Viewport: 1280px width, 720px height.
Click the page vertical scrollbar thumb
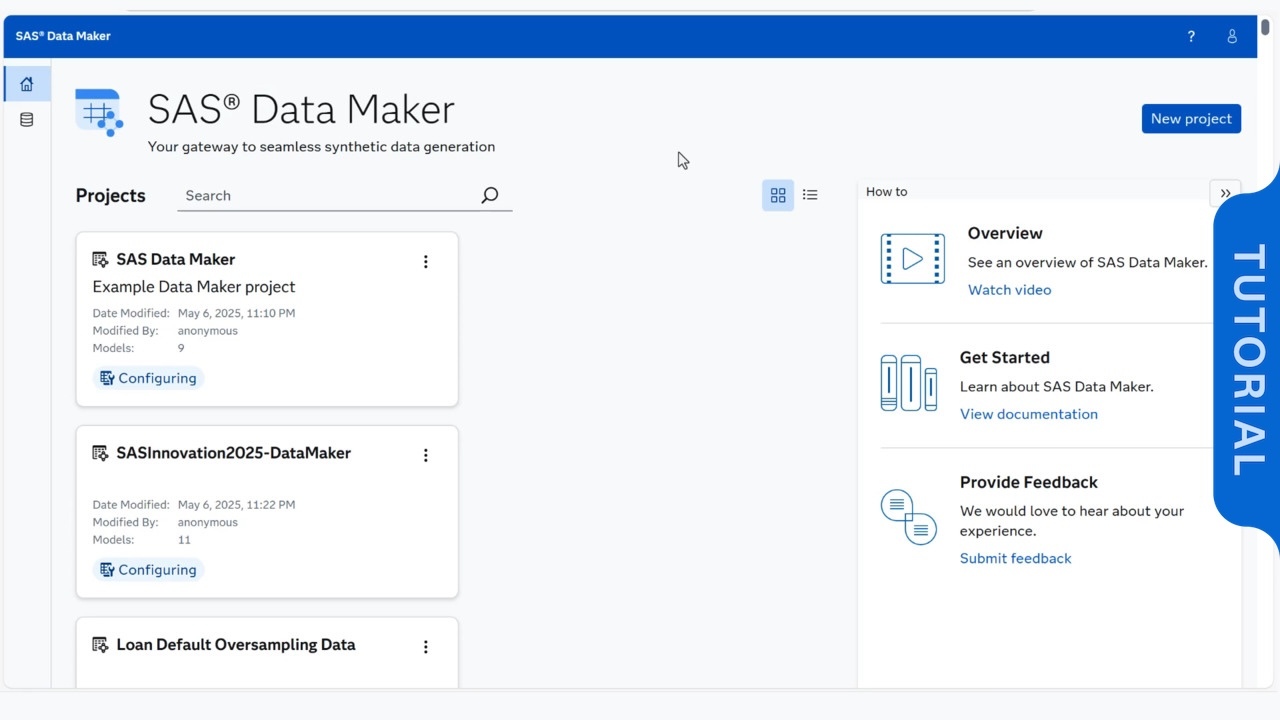(x=1265, y=27)
